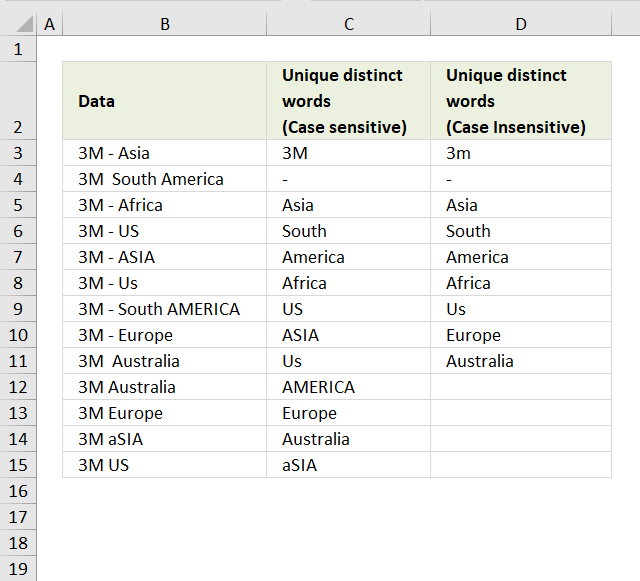The image size is (640, 581).
Task: Select row 1 header
Action: pos(18,49)
